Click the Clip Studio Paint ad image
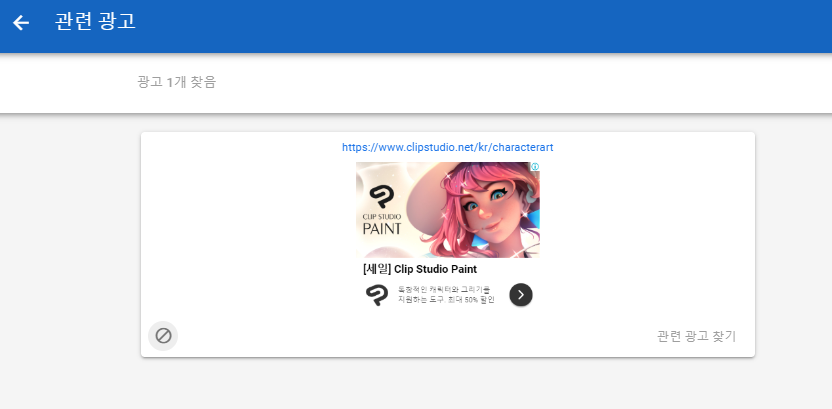 pyautogui.click(x=447, y=210)
